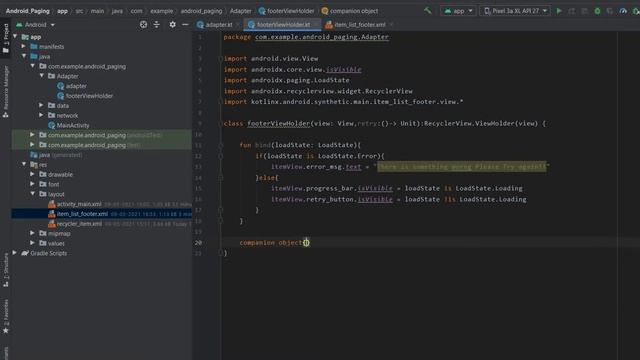Hide the project panel with minus icon
Viewport: 640px width, 360px height.
coord(185,24)
